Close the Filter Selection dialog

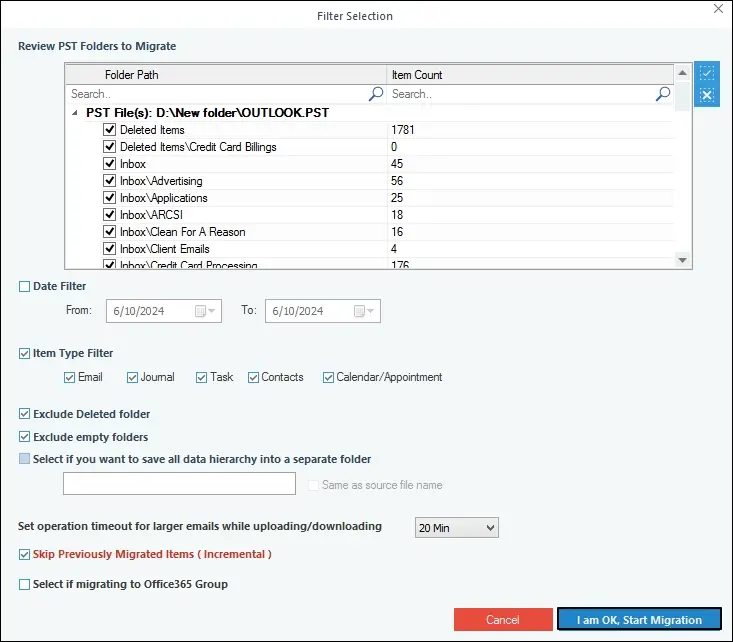(718, 8)
